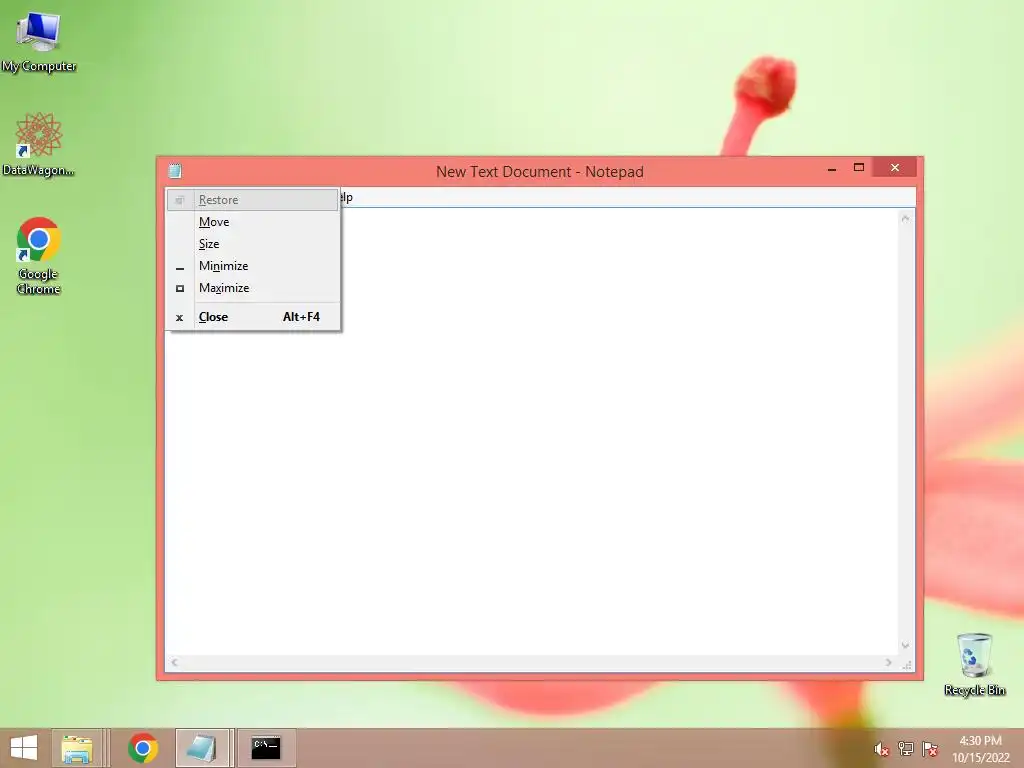Viewport: 1024px width, 768px height.
Task: Click the New Text Document - Notepad title
Action: point(539,172)
